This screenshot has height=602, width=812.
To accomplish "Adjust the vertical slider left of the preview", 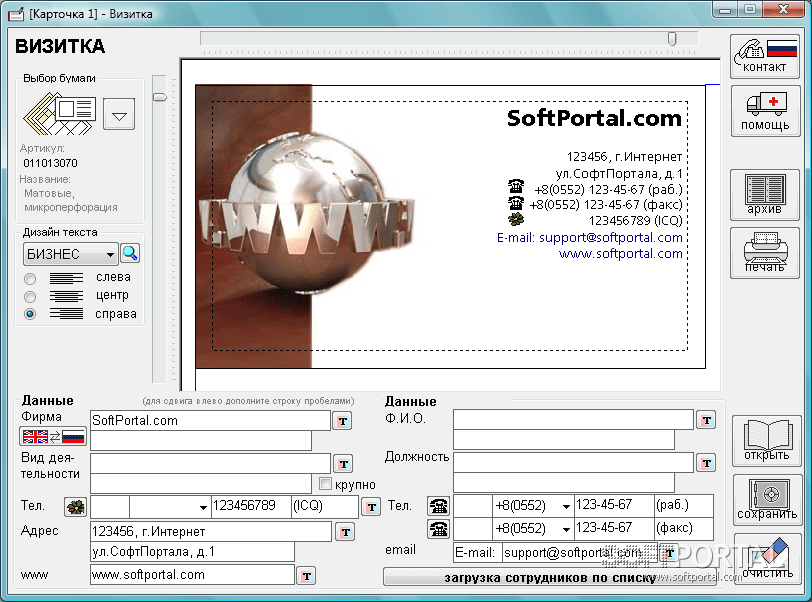I will [x=160, y=97].
